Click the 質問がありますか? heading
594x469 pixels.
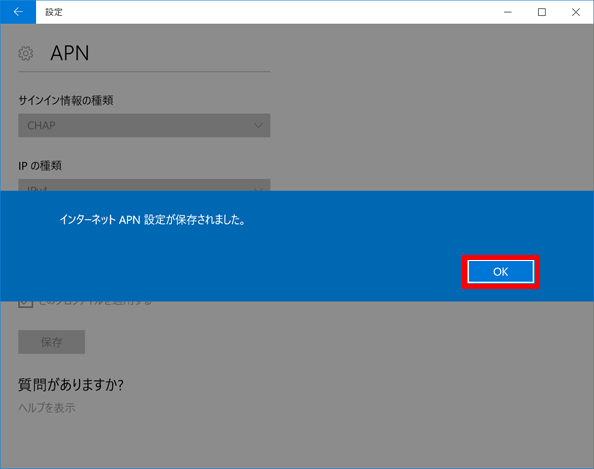pos(71,385)
